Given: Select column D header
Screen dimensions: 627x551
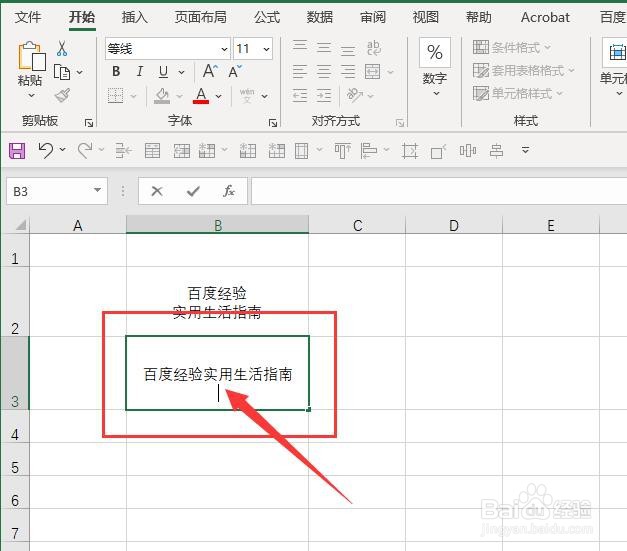Looking at the screenshot, I should click(x=454, y=225).
